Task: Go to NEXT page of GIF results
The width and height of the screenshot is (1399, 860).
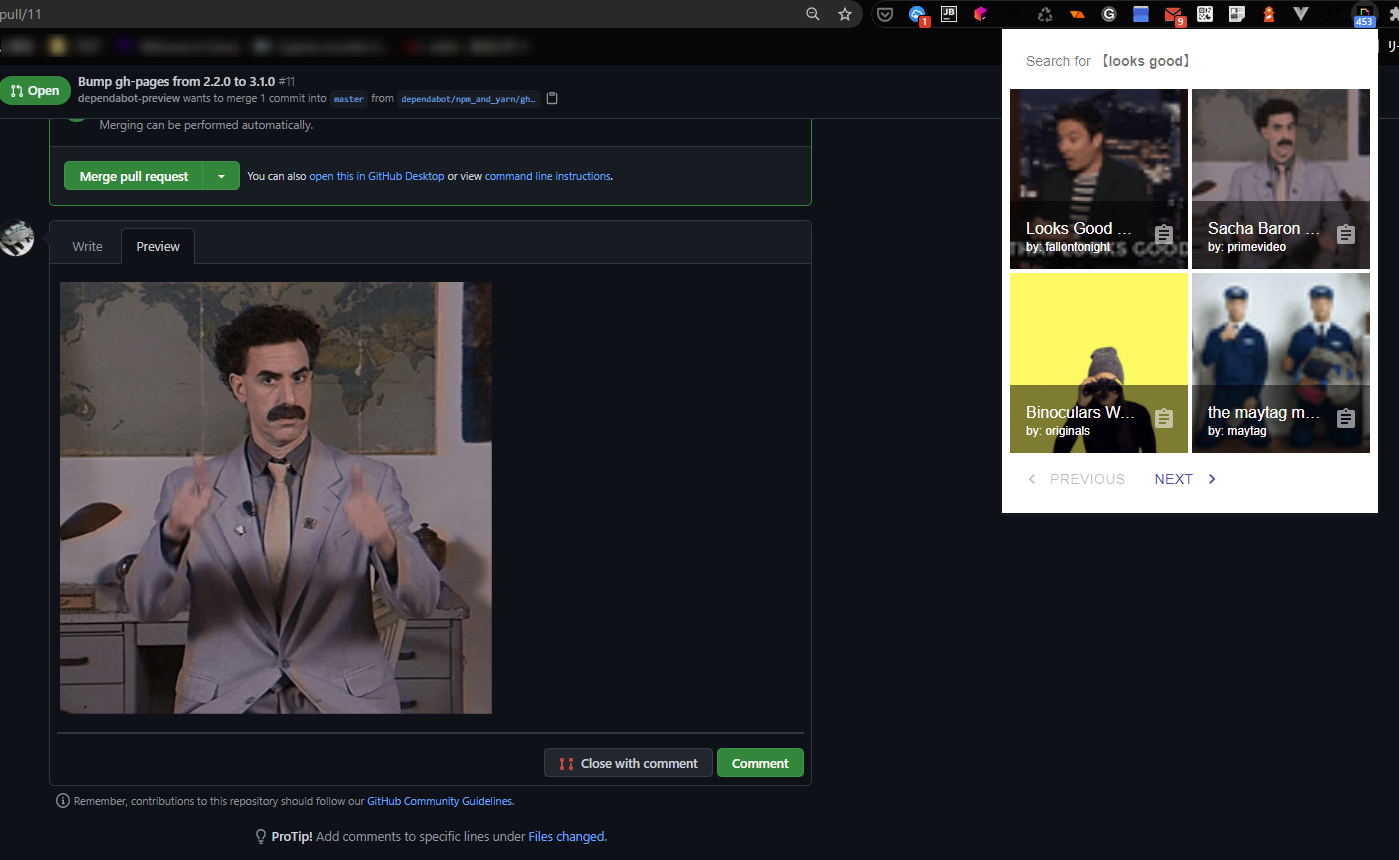Action: pos(1185,479)
